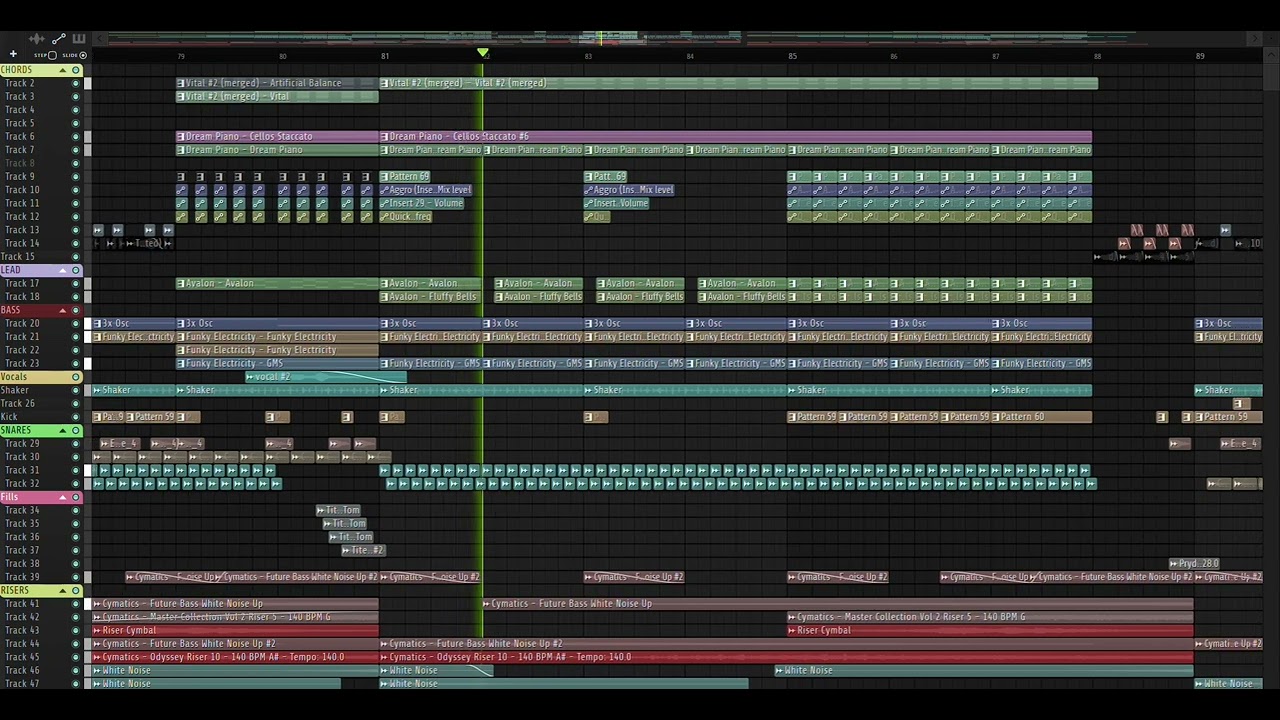
Task: Click the vertical scroll up arrow
Action: [1272, 55]
